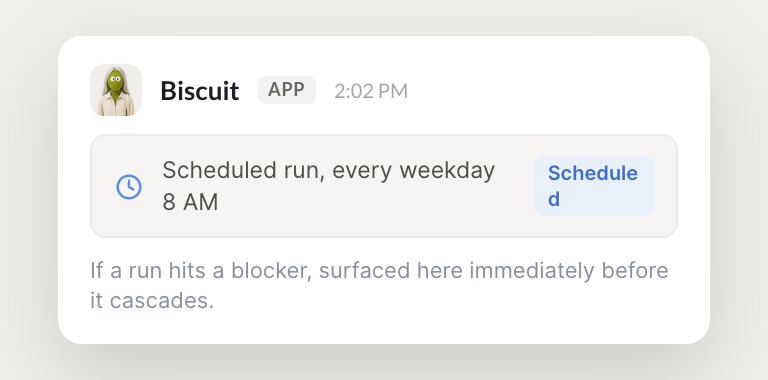Click the word "blocker," in the gray footer text

coord(271,270)
